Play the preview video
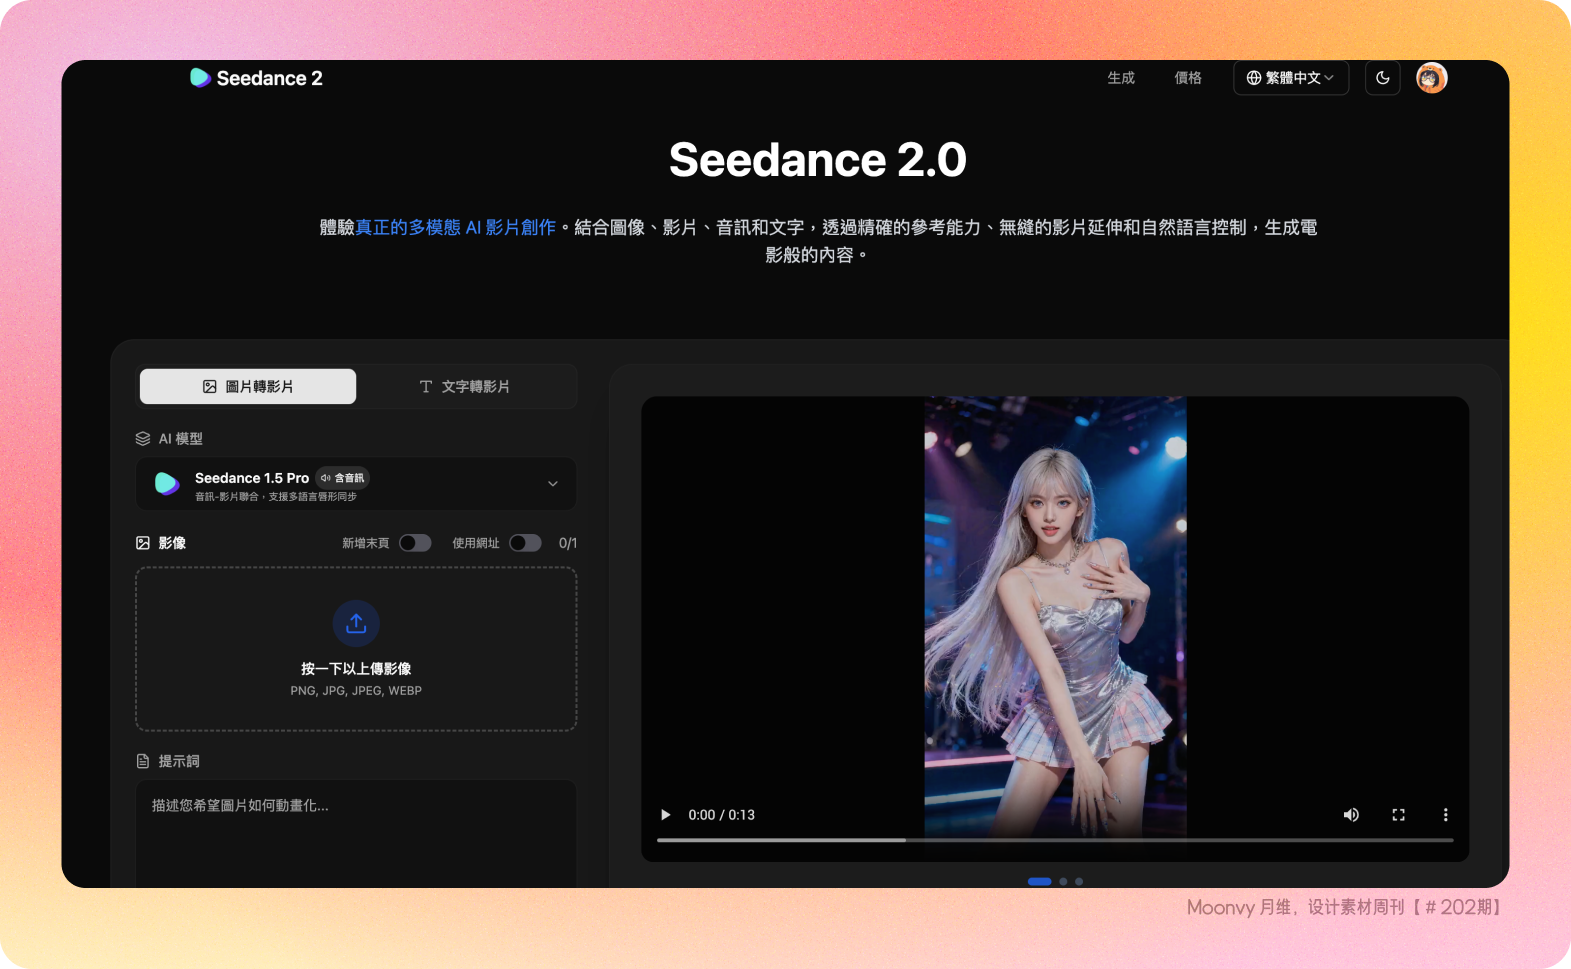Viewport: 1571px width, 969px height. (x=665, y=815)
